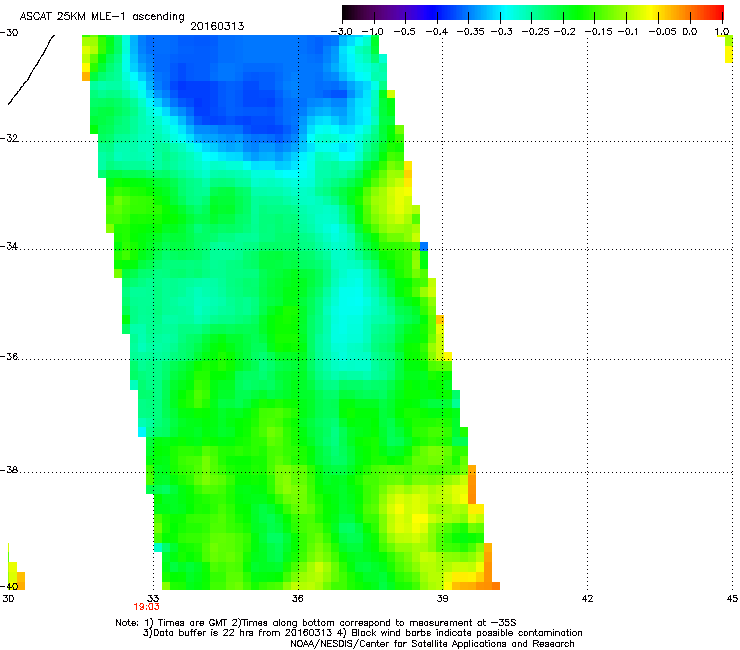Click the NOAA/NESDIS credit line
740x650 pixels.
[x=432, y=644]
